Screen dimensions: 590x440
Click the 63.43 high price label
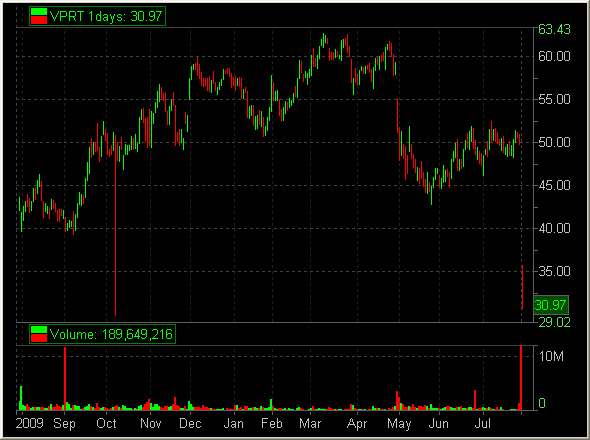(554, 29)
